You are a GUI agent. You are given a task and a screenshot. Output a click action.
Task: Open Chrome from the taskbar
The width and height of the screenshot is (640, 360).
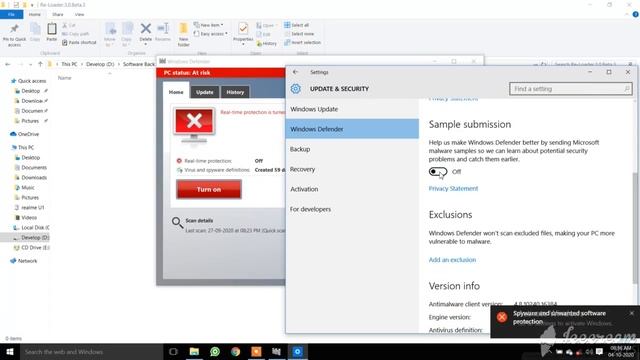click(x=236, y=351)
